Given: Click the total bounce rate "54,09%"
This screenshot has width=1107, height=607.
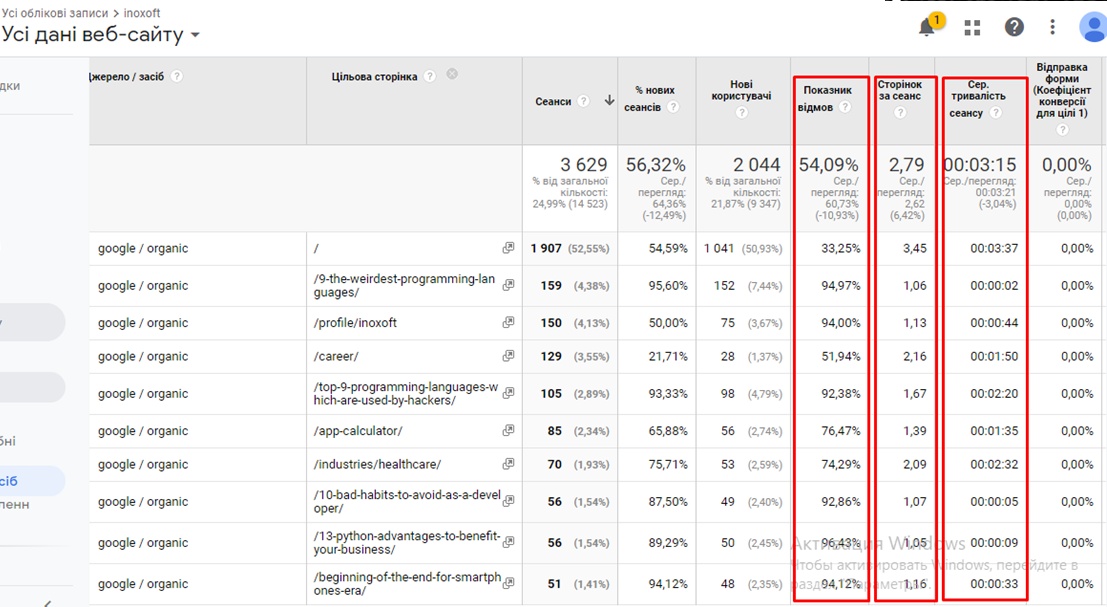Looking at the screenshot, I should click(x=828, y=164).
